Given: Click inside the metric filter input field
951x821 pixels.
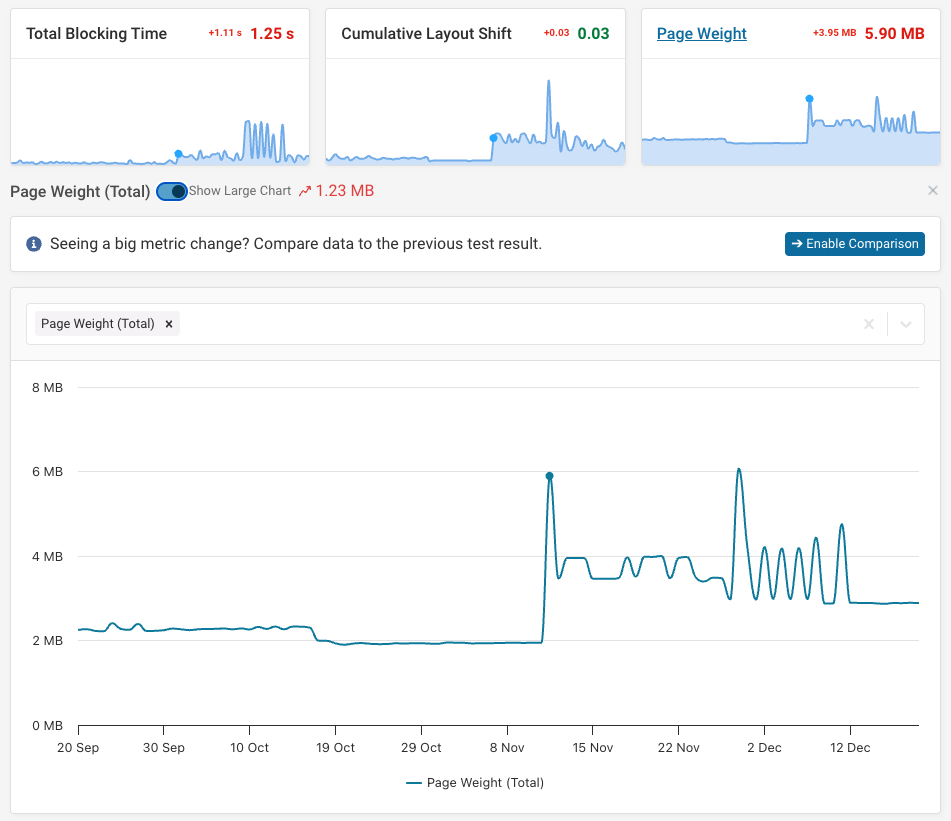Looking at the screenshot, I should pyautogui.click(x=500, y=323).
